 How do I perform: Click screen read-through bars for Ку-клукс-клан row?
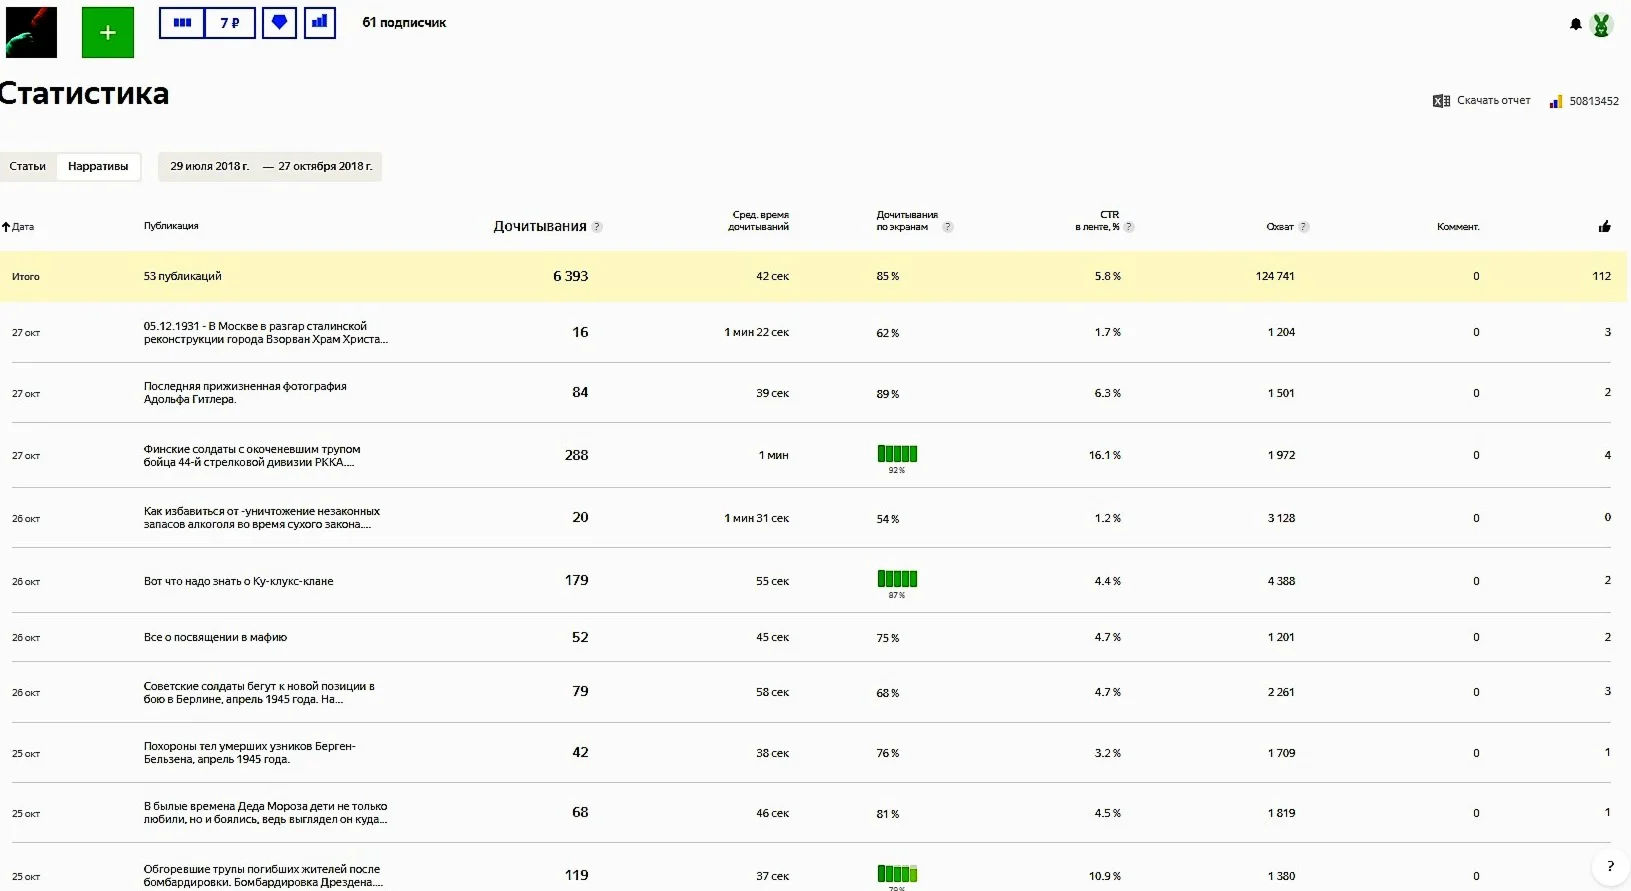[897, 579]
